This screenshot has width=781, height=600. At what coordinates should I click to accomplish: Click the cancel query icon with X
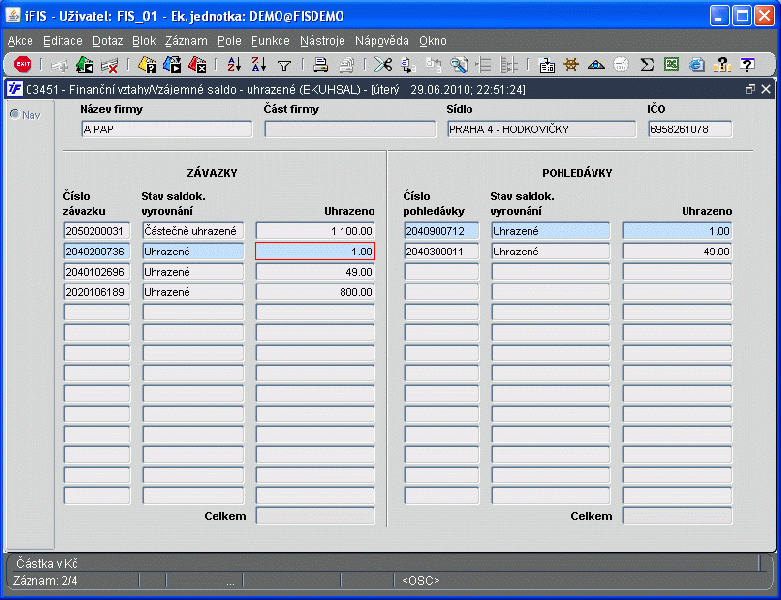click(197, 65)
